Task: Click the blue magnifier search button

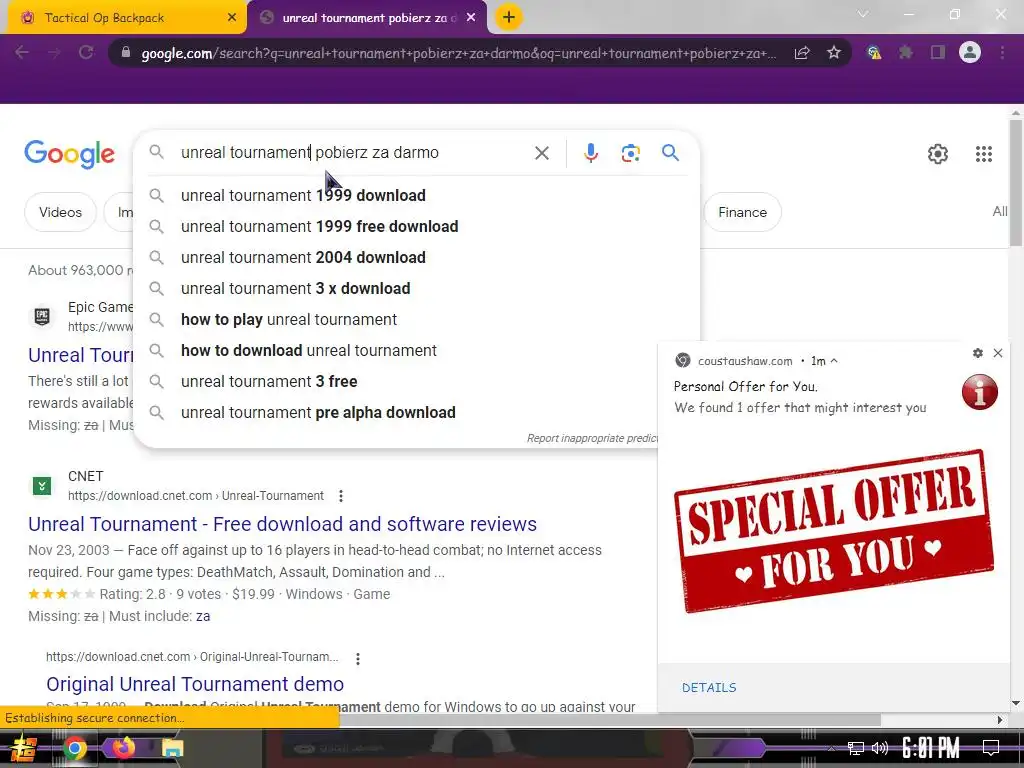Action: pos(670,153)
